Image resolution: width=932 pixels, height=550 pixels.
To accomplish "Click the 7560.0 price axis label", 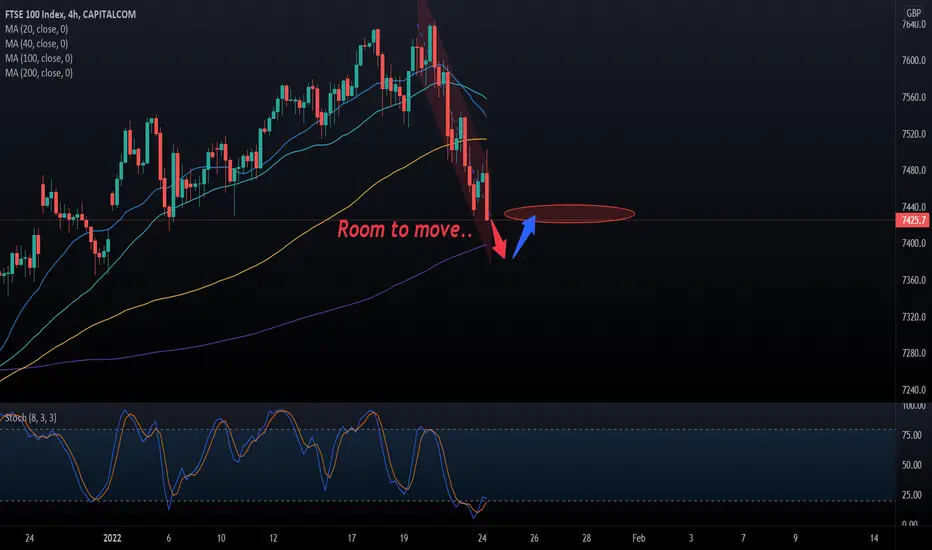I will (914, 98).
